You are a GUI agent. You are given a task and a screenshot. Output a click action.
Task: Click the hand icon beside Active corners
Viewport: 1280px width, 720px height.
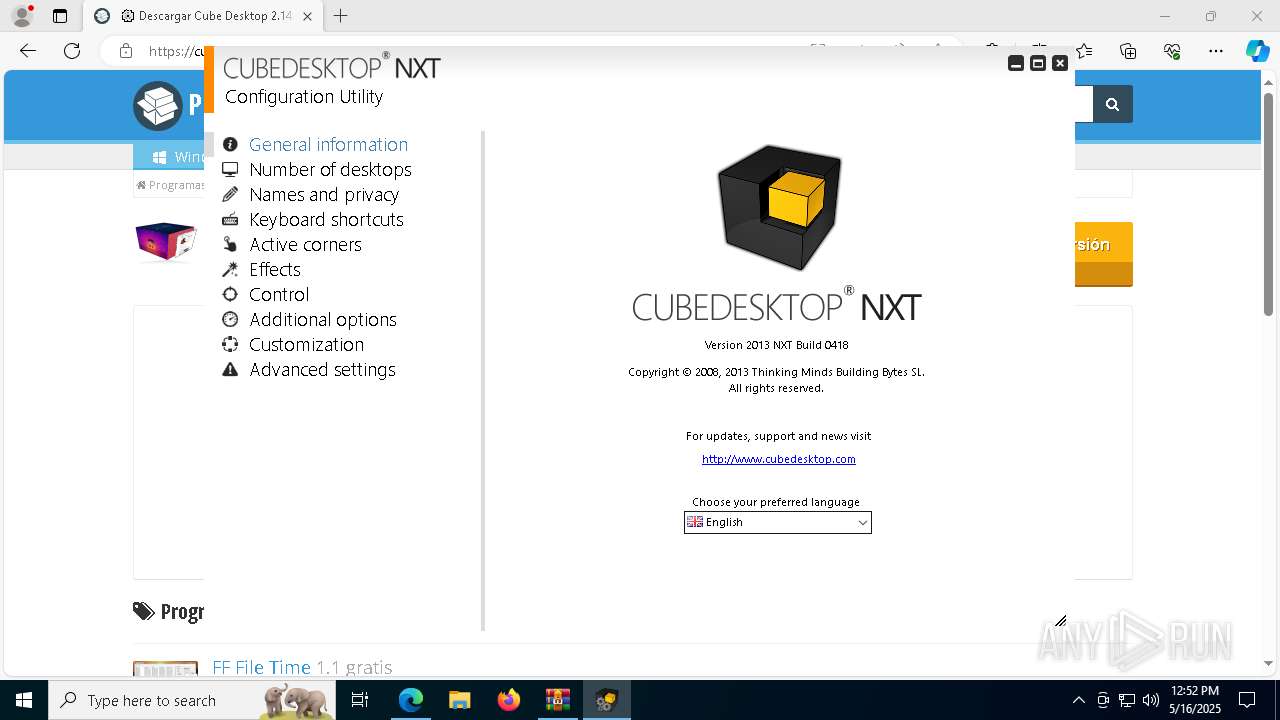230,244
